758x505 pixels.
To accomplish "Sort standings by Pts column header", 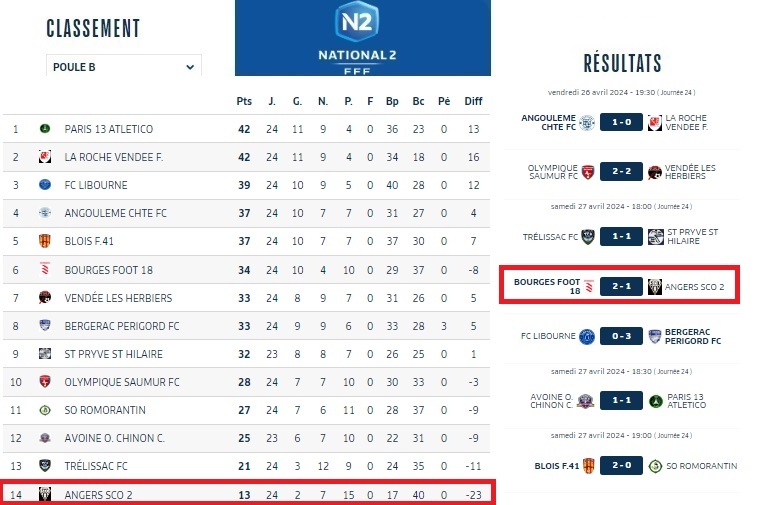I will click(244, 101).
